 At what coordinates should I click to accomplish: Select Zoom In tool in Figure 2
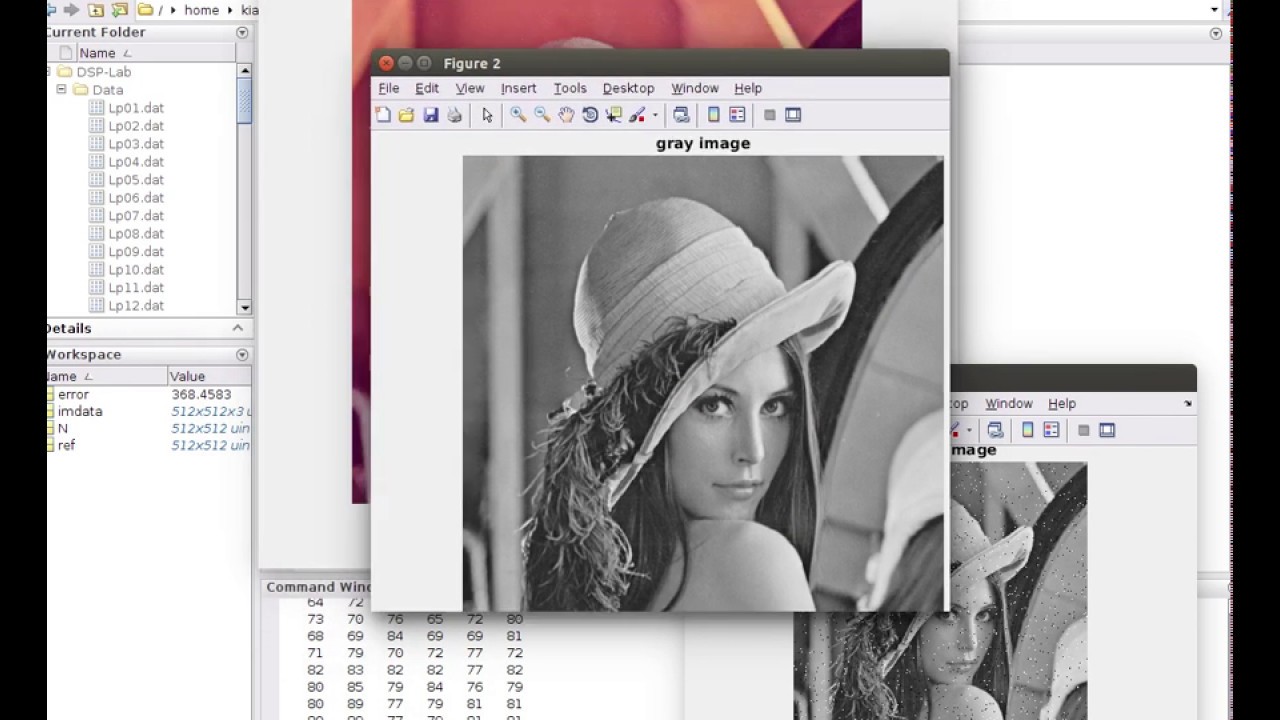[x=518, y=115]
